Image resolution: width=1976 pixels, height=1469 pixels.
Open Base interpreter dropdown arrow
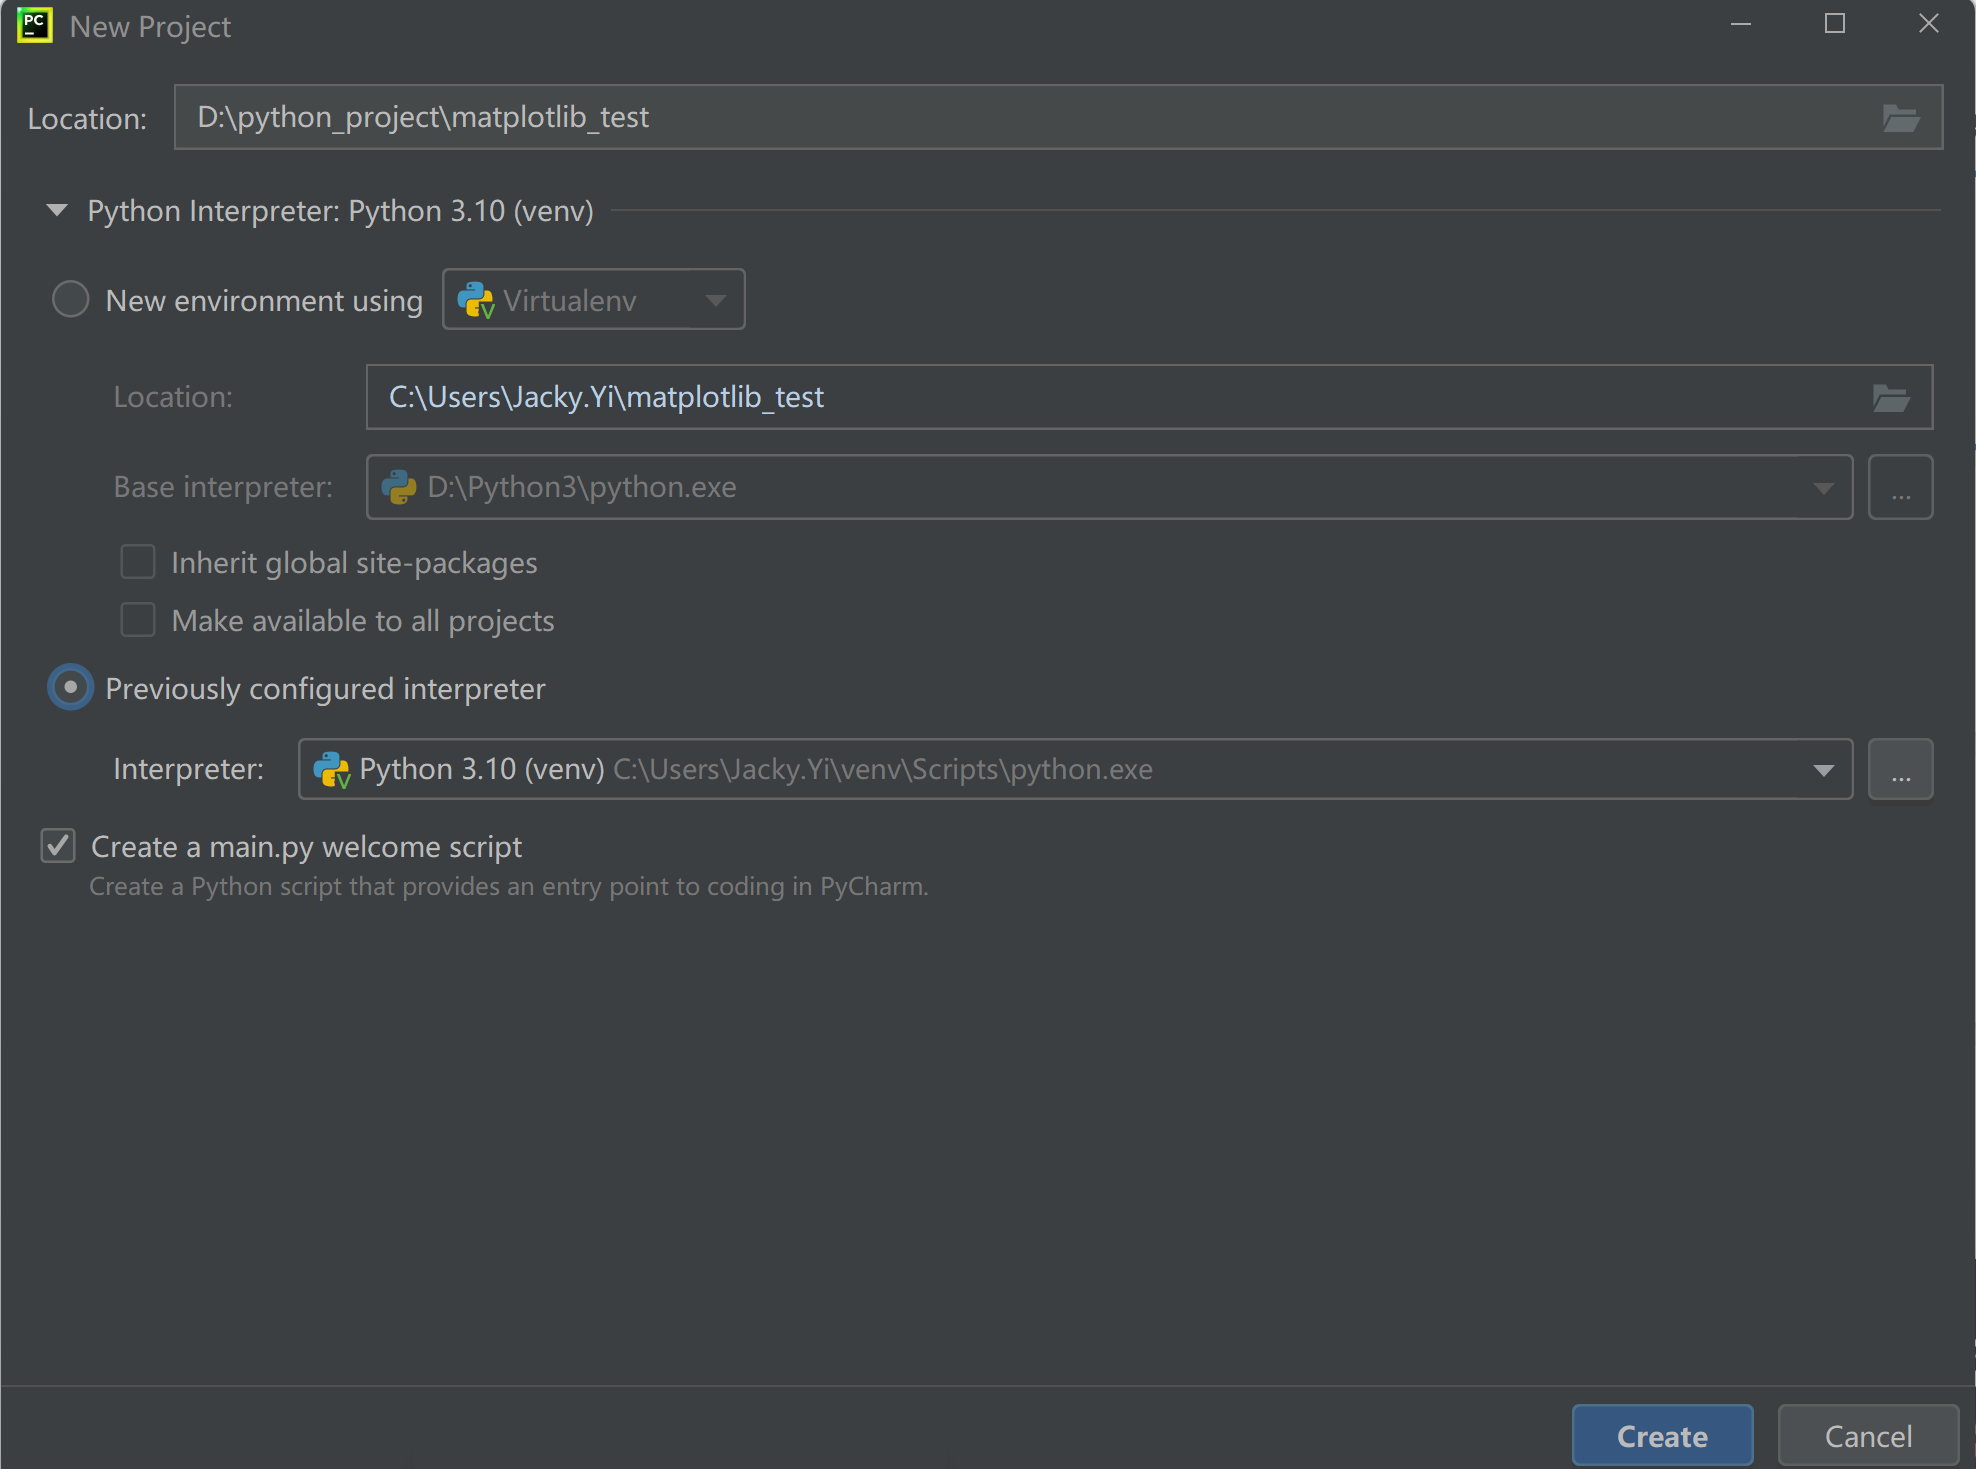pos(1823,488)
